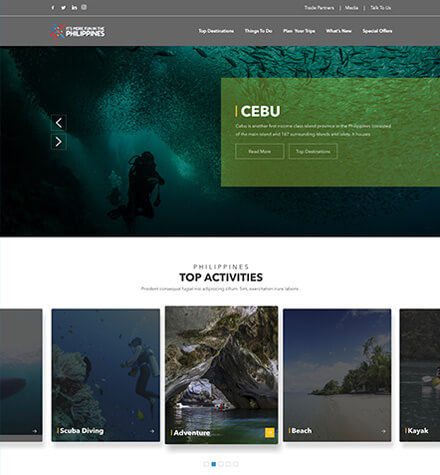
Task: Click arrow on Beach card
Action: tap(383, 431)
